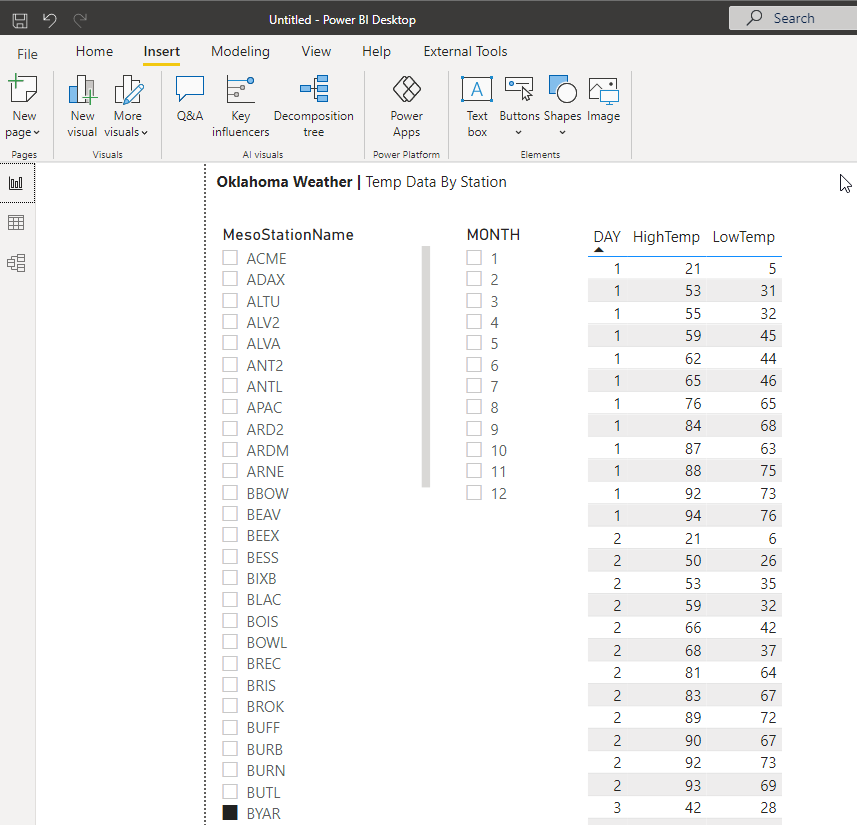The width and height of the screenshot is (857, 825).
Task: Insert a Text box element
Action: point(477,107)
